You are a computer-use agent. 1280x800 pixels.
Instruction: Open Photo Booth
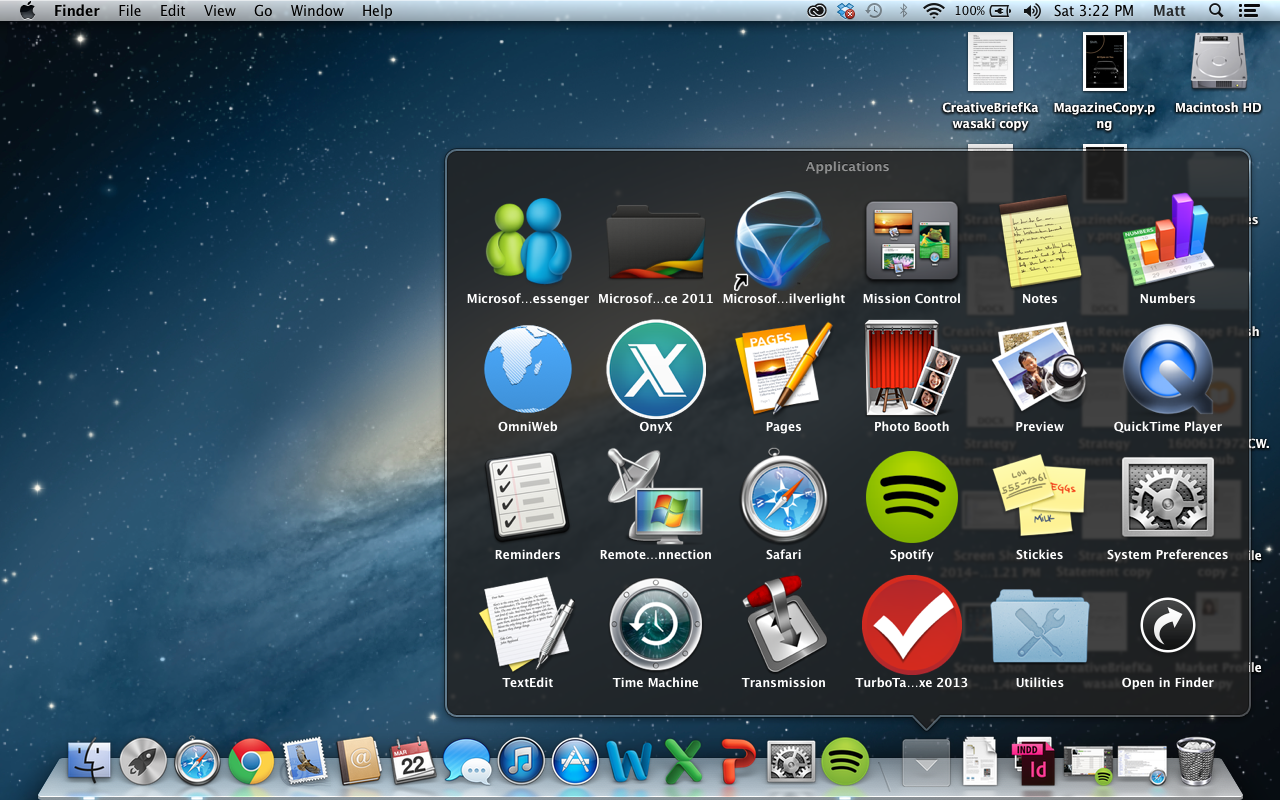912,369
